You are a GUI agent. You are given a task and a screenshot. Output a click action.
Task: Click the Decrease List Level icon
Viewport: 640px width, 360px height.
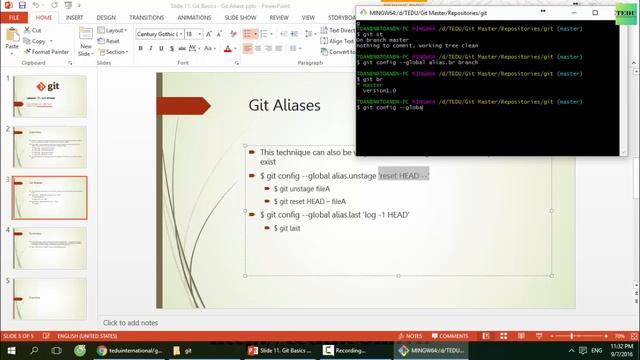coord(284,34)
